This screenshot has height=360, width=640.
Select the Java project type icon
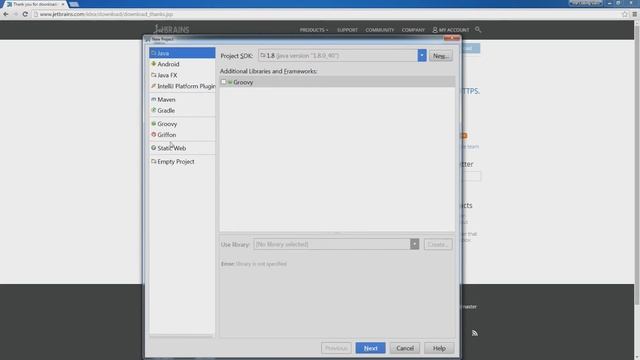(153, 53)
